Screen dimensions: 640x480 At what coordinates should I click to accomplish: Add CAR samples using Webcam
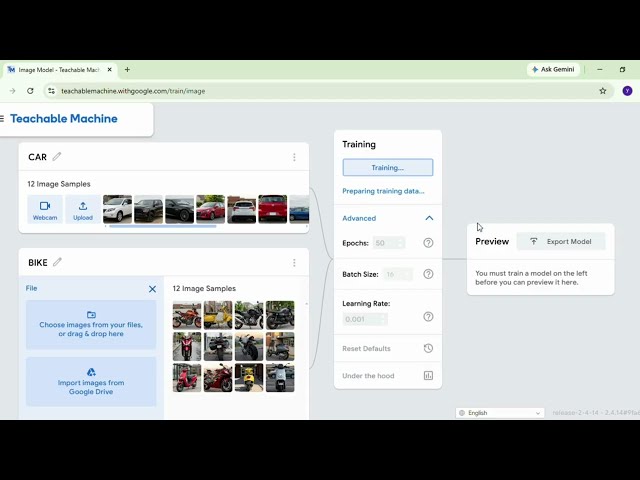click(45, 209)
